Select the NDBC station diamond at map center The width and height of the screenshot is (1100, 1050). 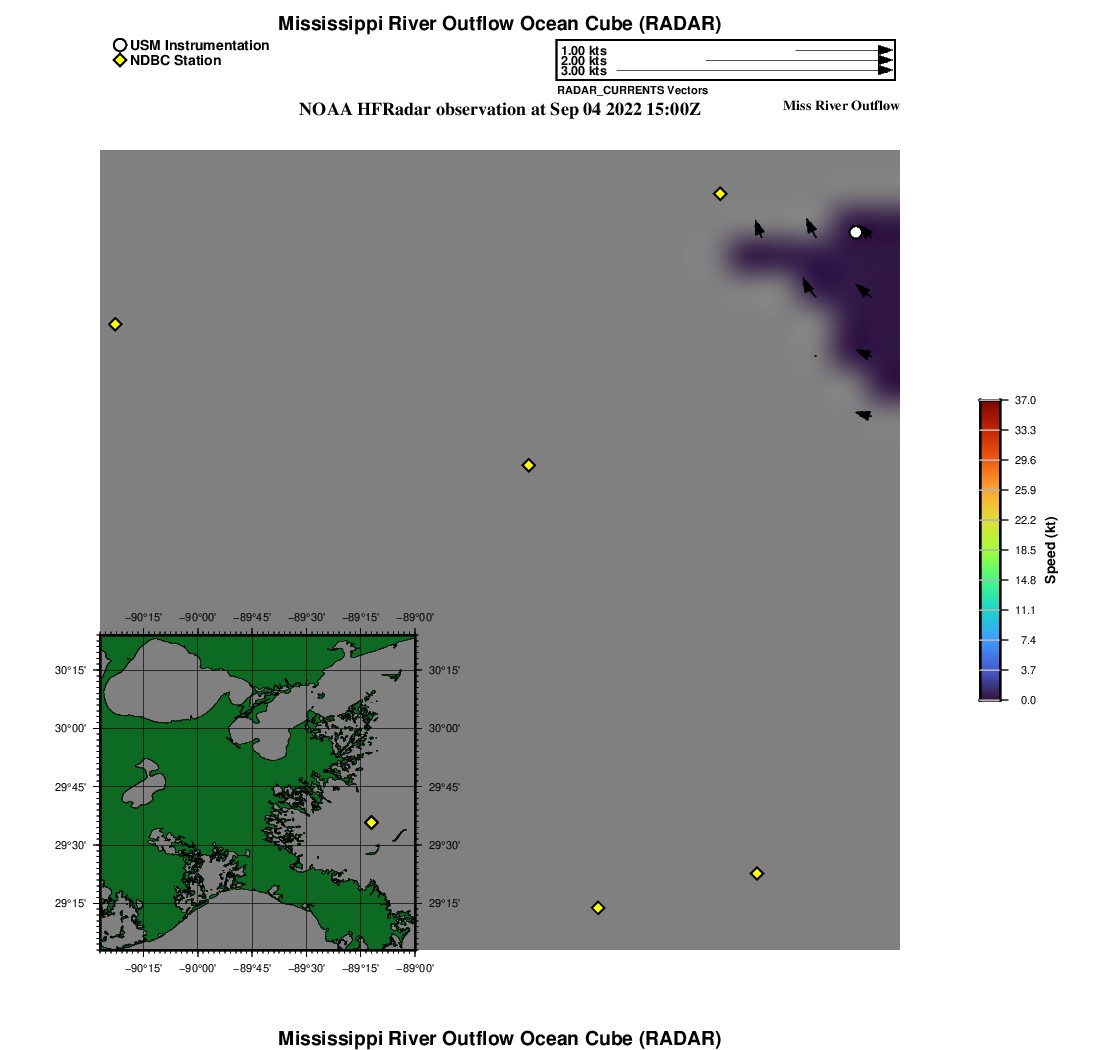(529, 465)
